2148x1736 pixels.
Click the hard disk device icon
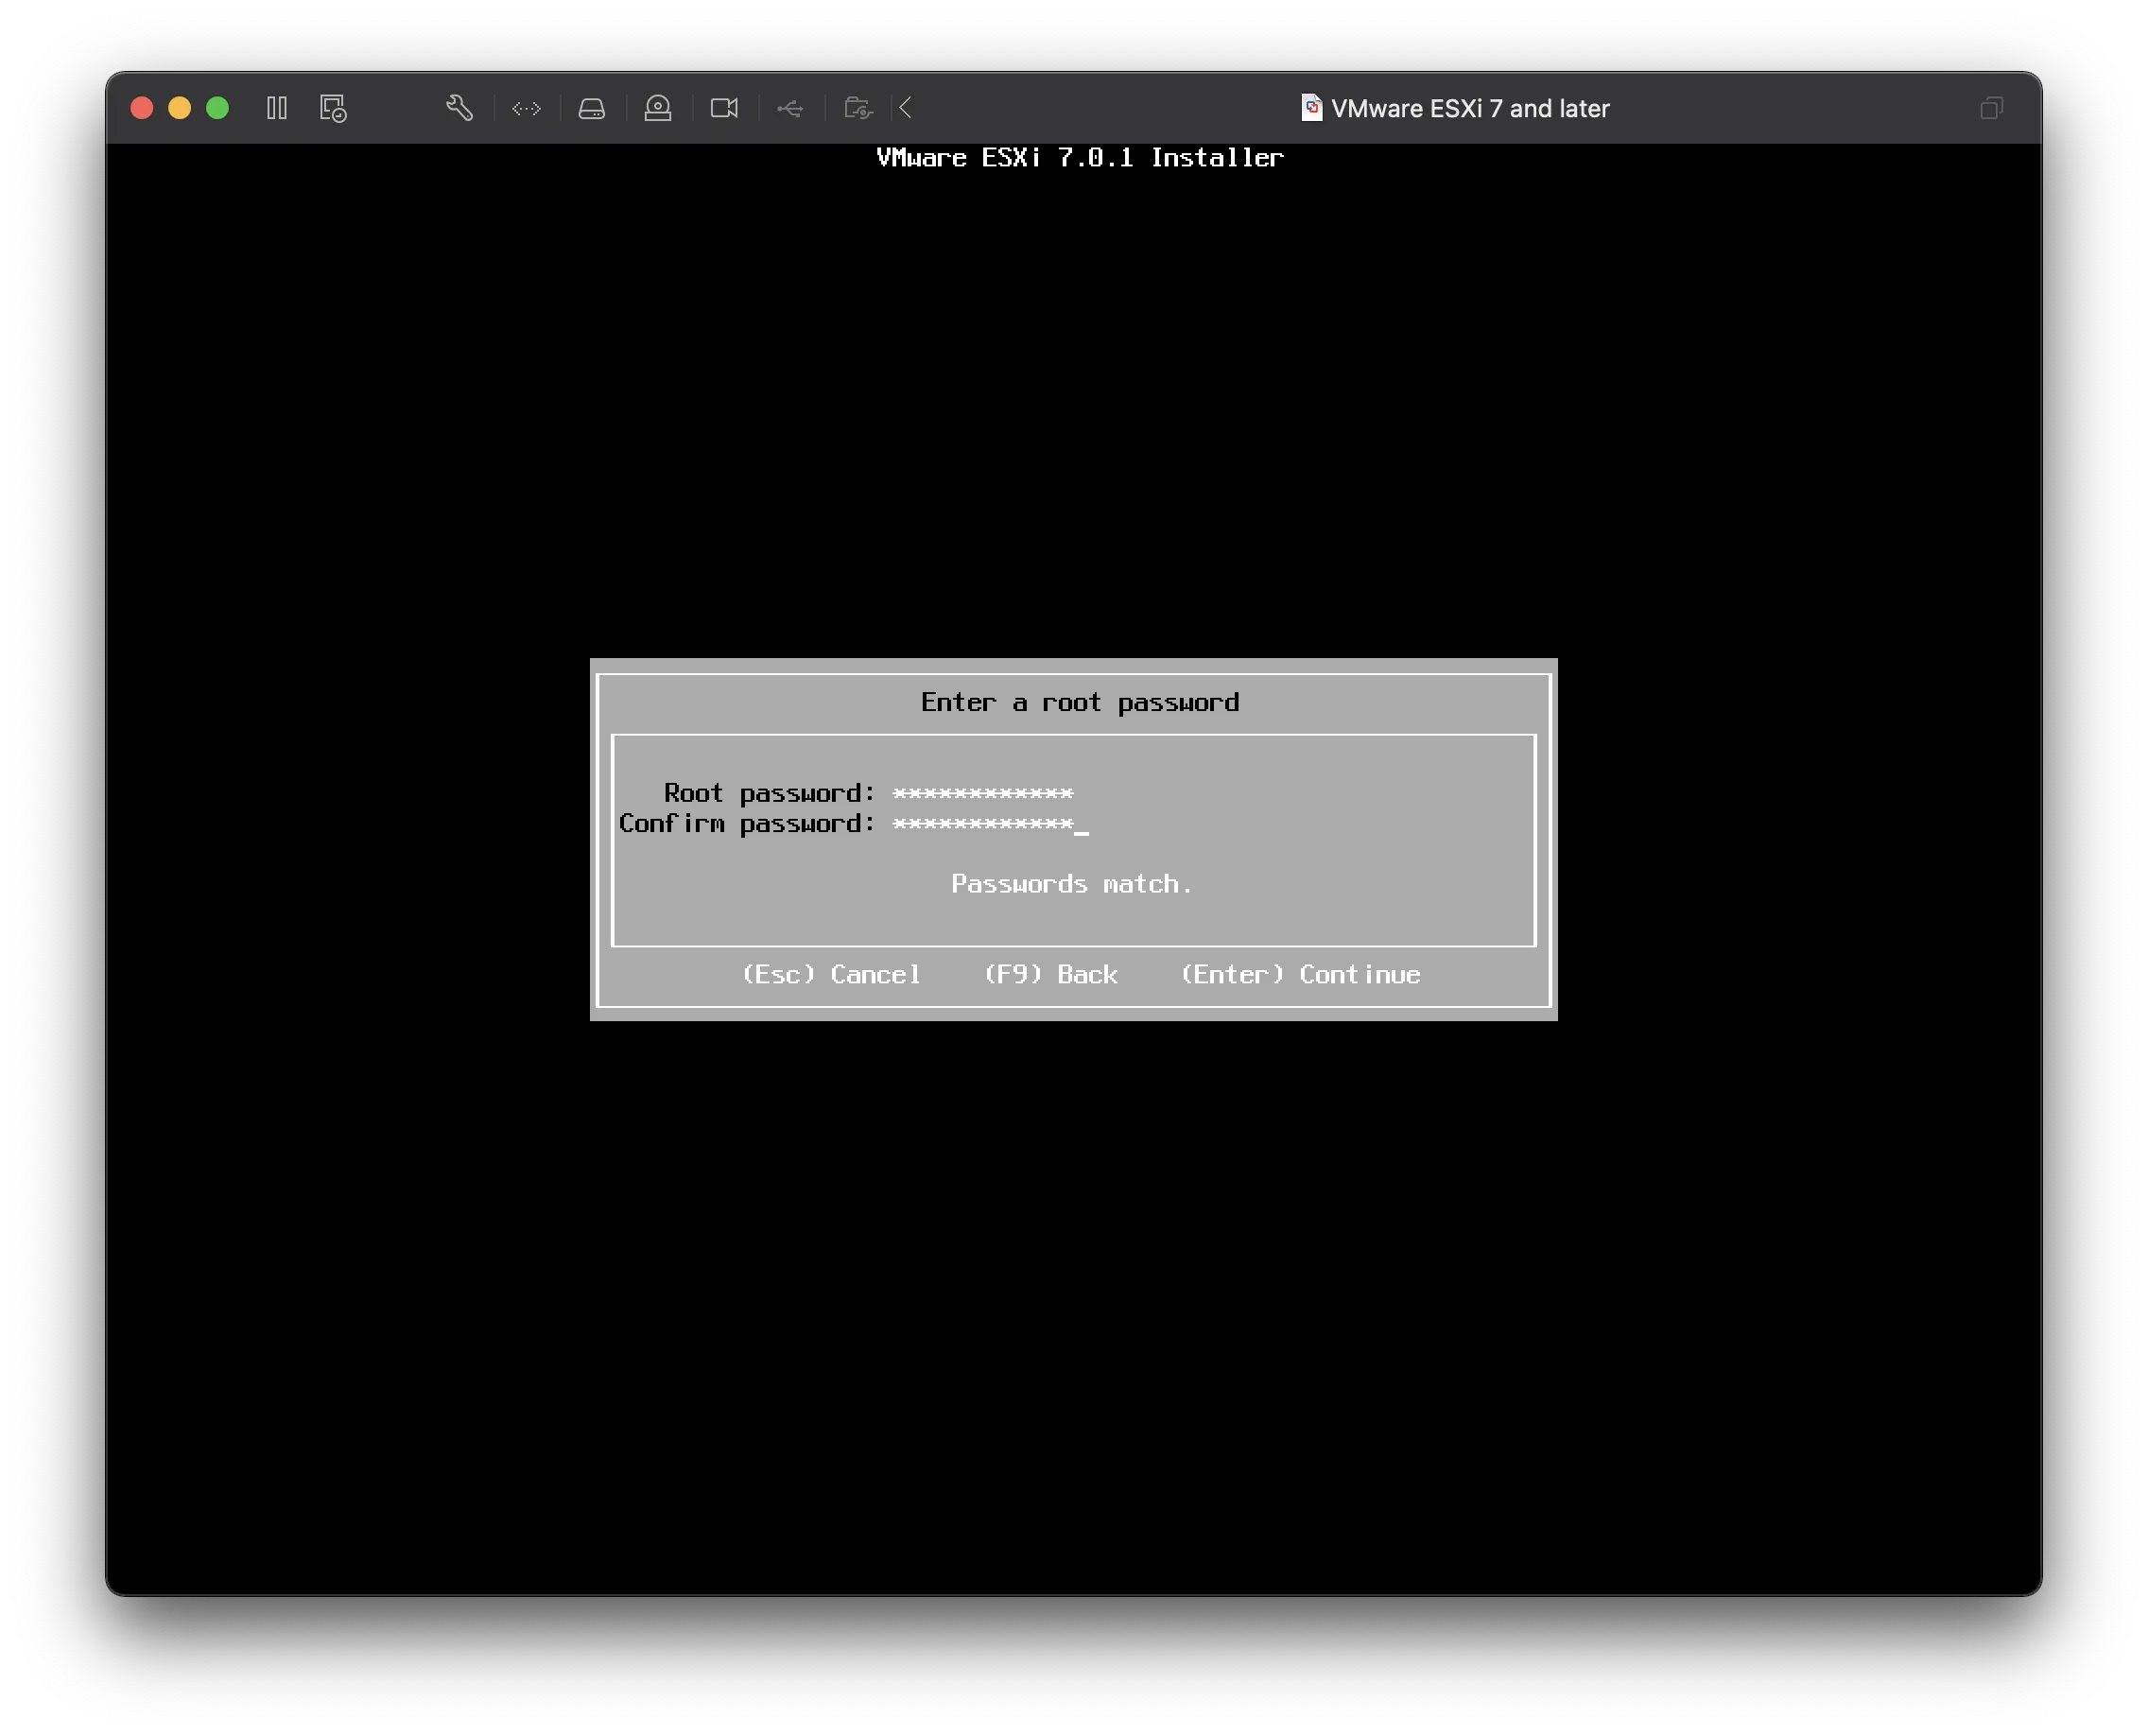[592, 108]
